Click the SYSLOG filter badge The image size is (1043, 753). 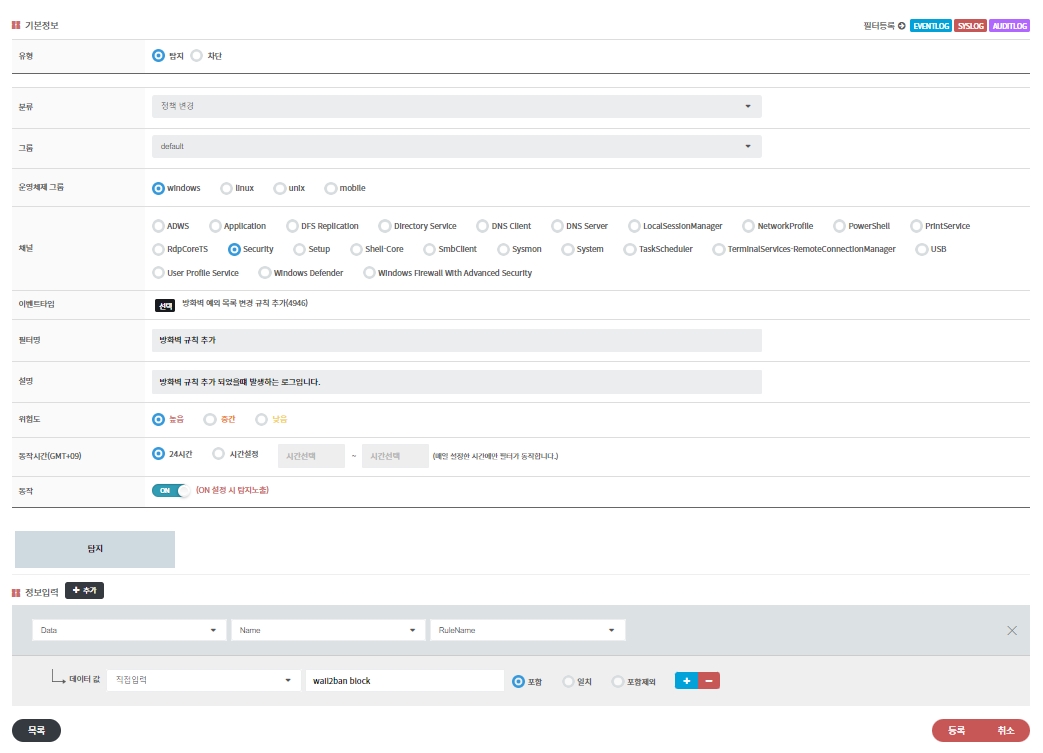969,26
